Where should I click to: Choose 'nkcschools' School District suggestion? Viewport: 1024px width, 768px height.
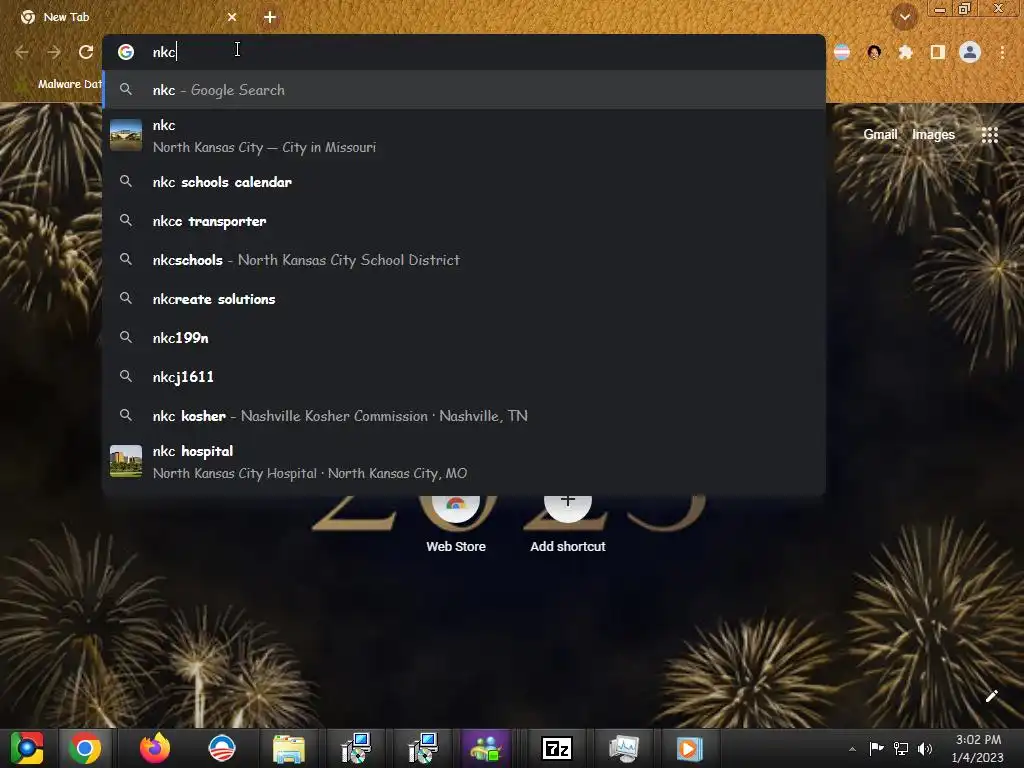(x=464, y=260)
